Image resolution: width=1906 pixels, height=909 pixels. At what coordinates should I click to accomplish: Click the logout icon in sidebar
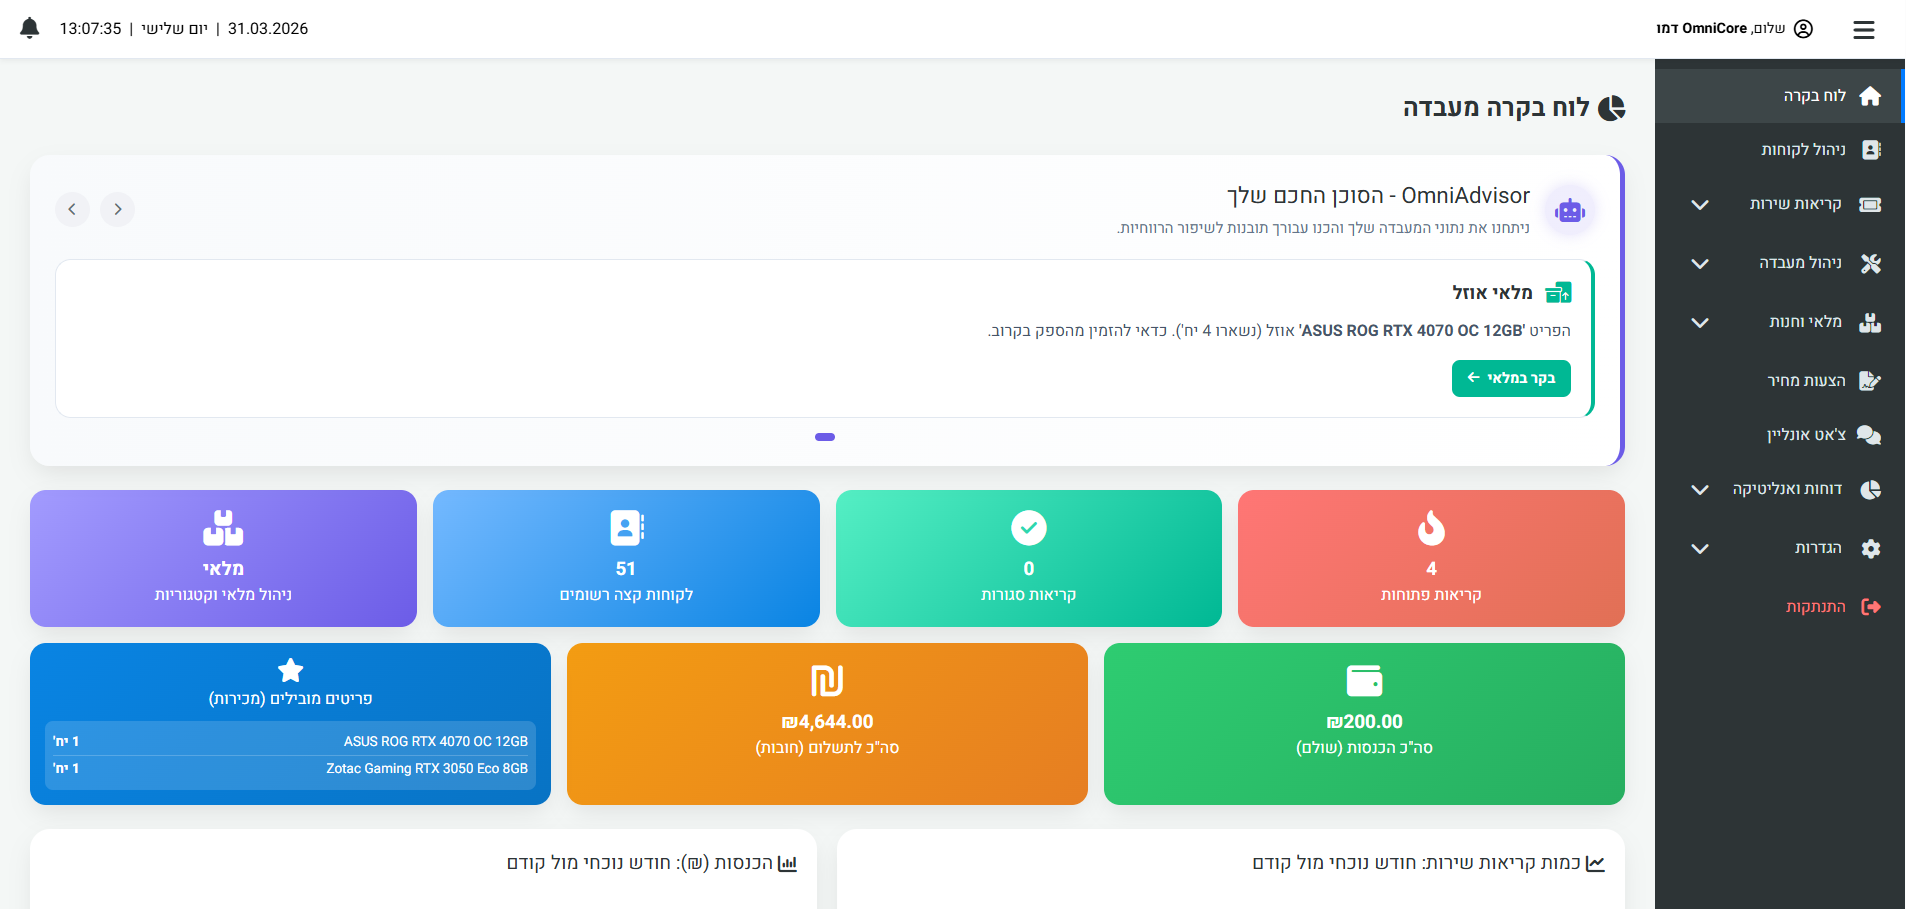[x=1870, y=607]
